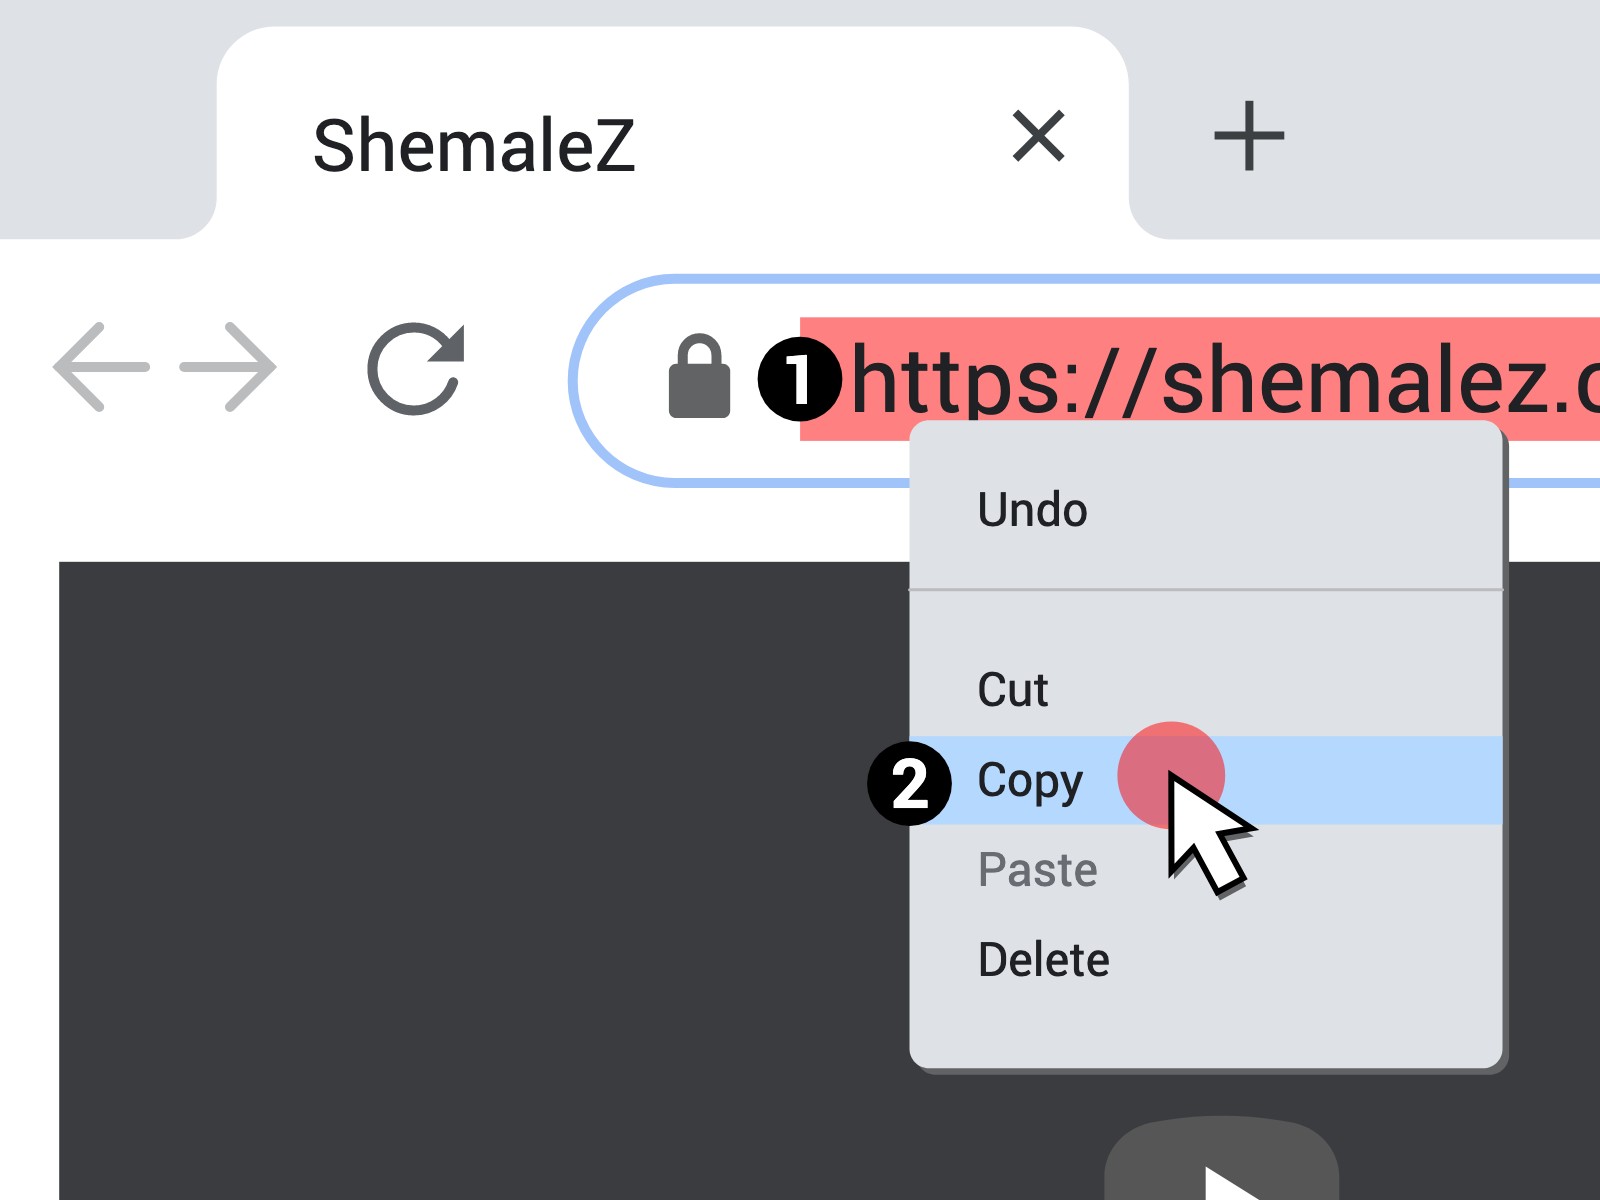Click the red click-indicator circle

[x=1170, y=775]
